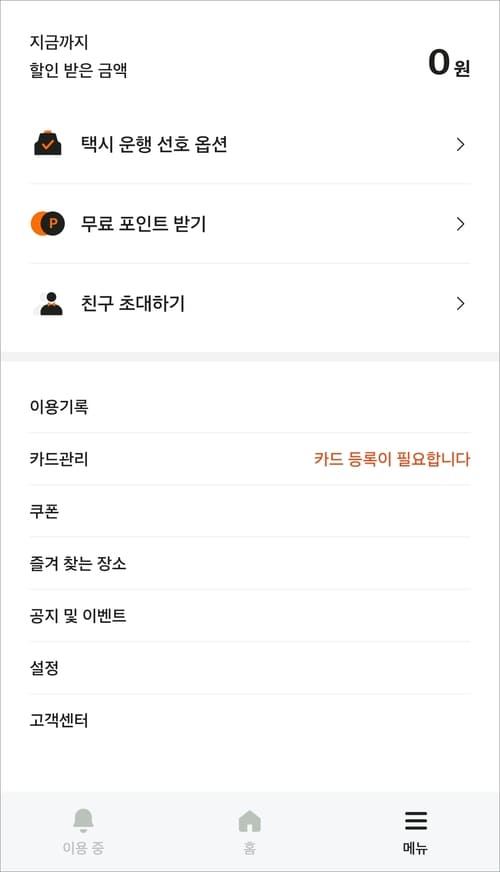Select the 쿠폰 menu entry

[x=250, y=511]
